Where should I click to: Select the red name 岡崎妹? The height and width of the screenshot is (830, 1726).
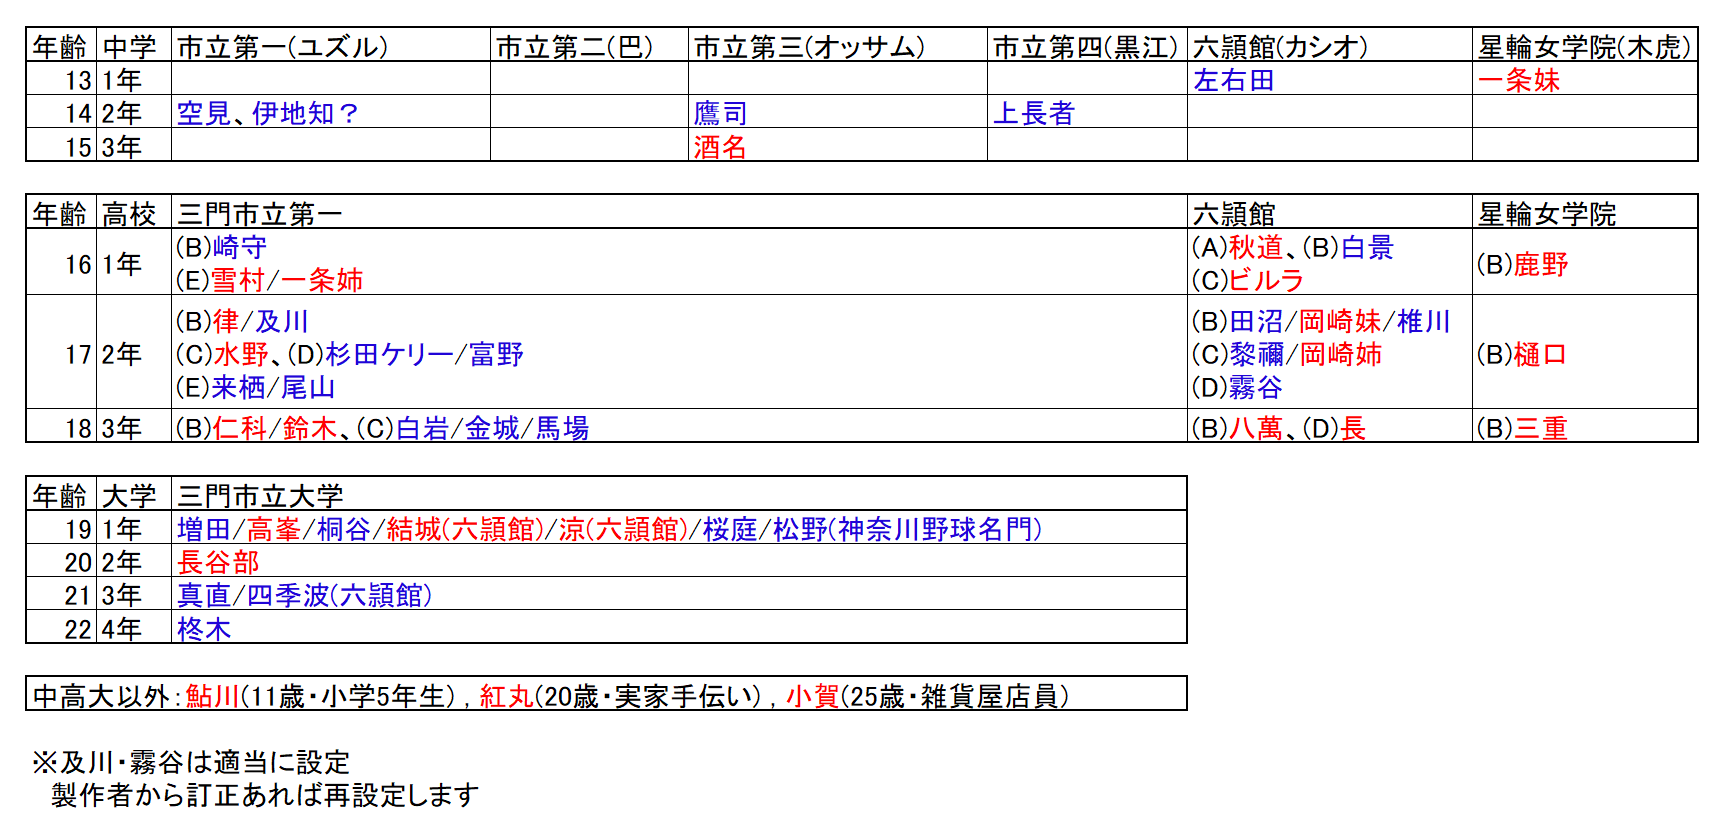1340,321
